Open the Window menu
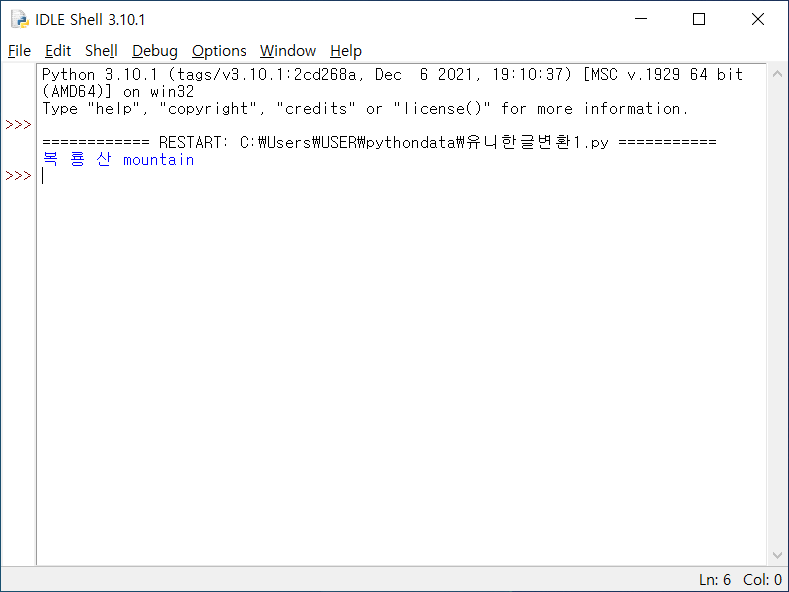789x592 pixels. click(x=288, y=51)
